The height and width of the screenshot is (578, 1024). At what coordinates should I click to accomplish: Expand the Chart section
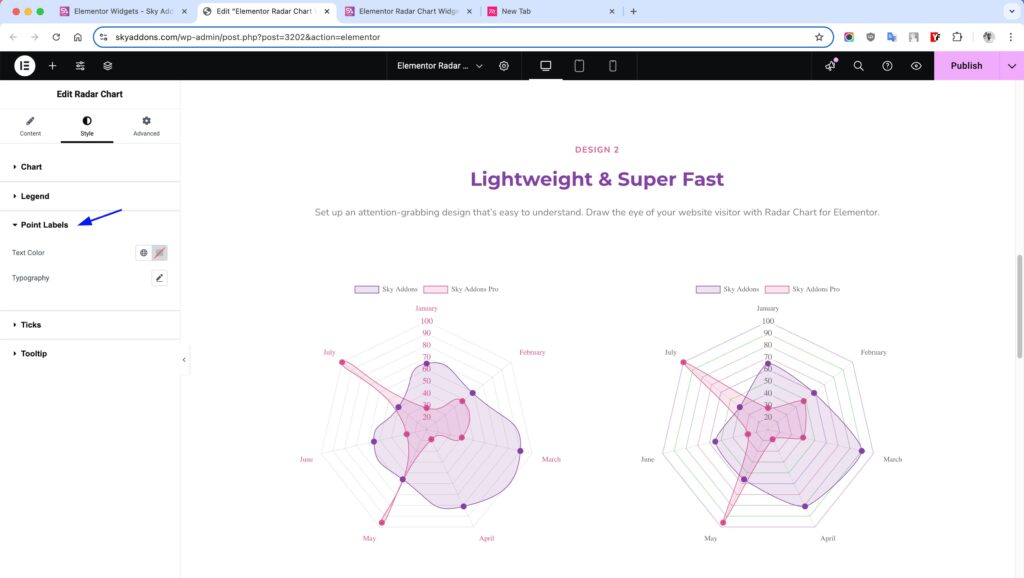tap(90, 167)
